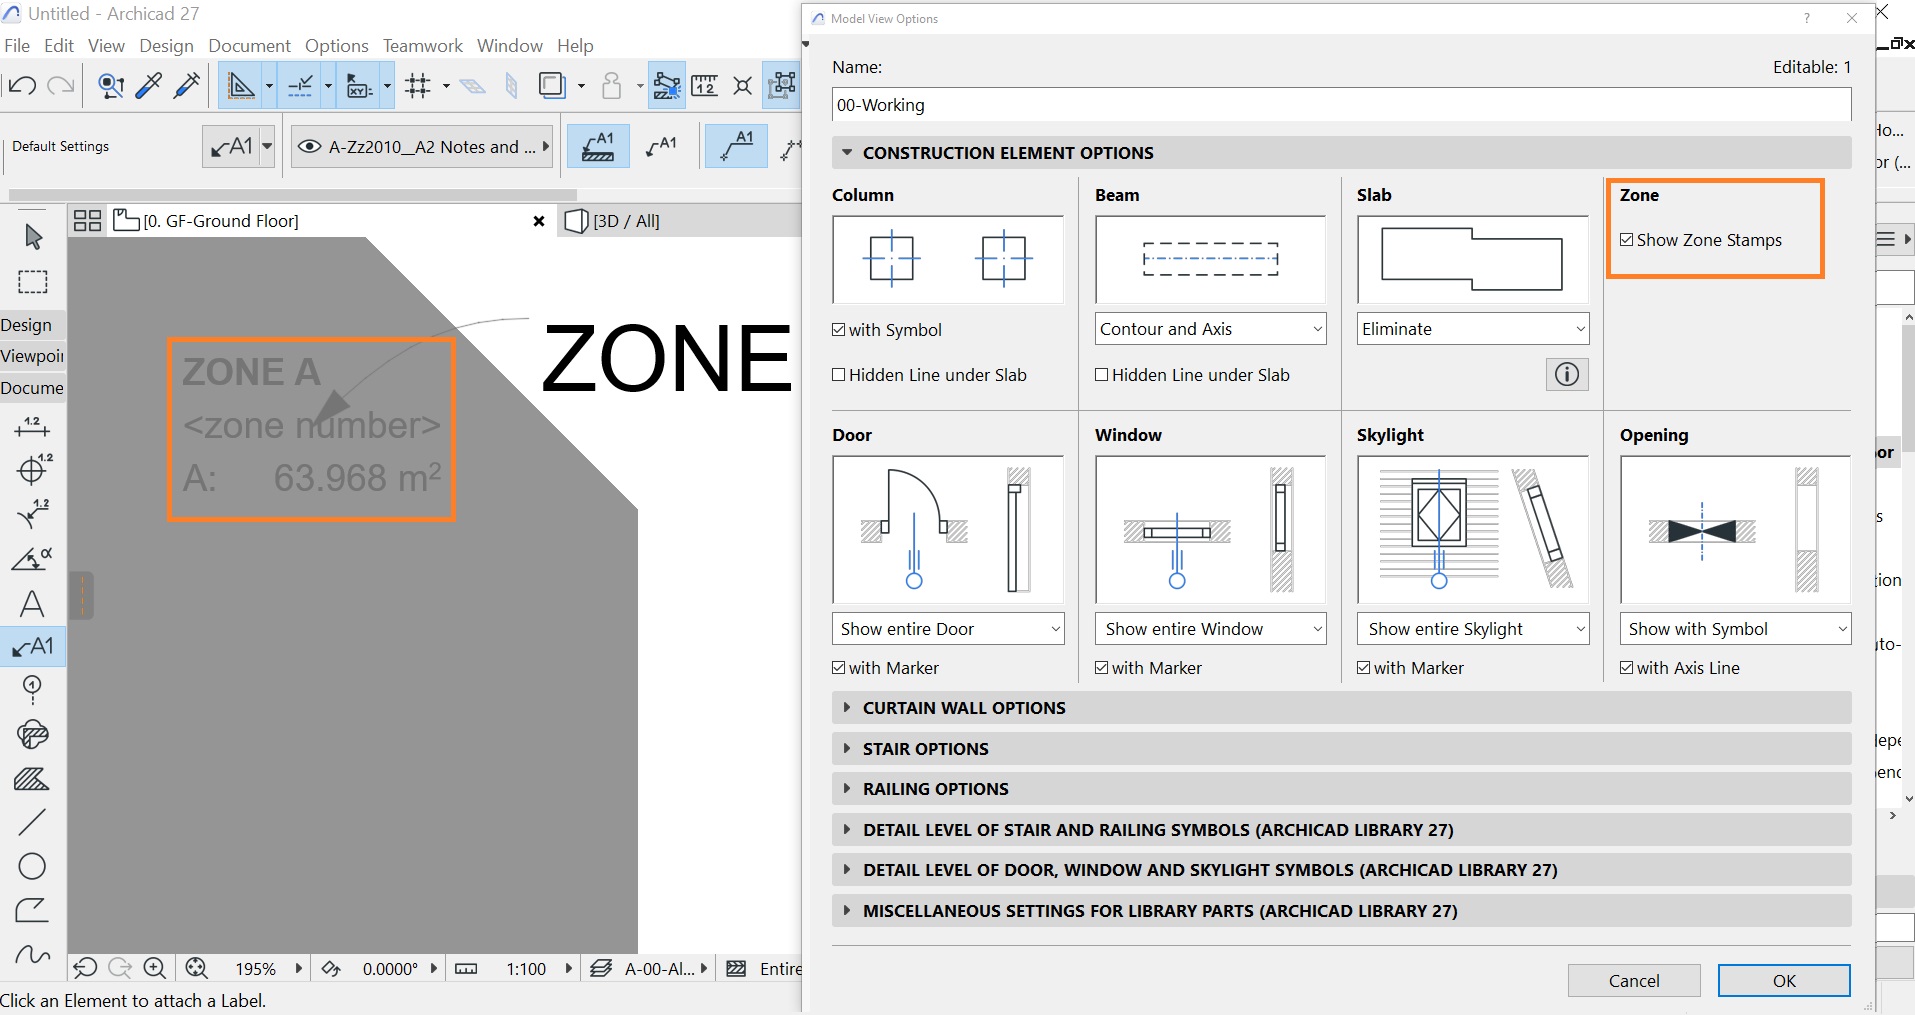Open Show entire Door dropdown
The height and width of the screenshot is (1015, 1915).
(948, 629)
